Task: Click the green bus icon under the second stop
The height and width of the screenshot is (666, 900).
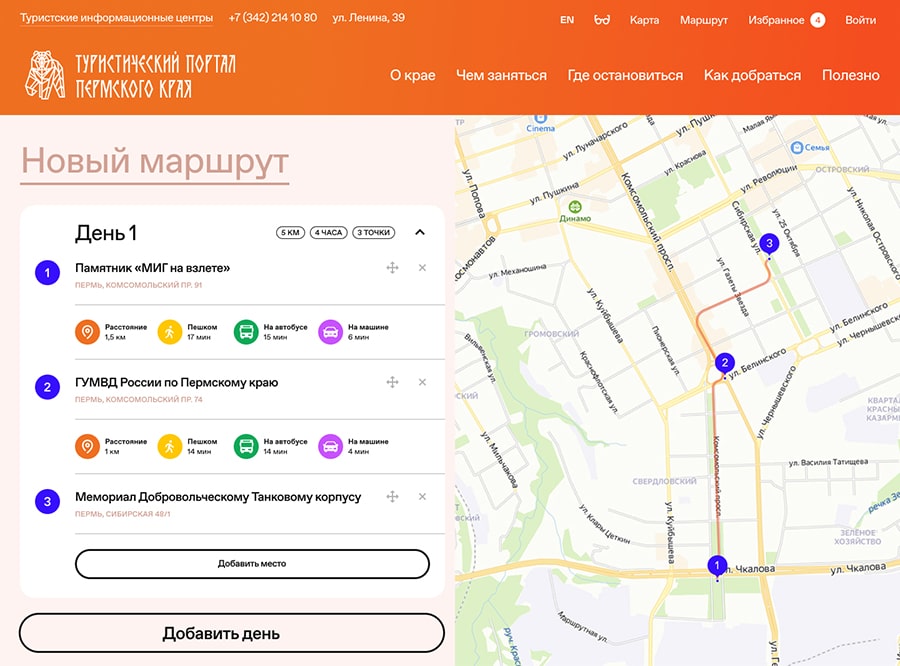Action: pos(246,446)
